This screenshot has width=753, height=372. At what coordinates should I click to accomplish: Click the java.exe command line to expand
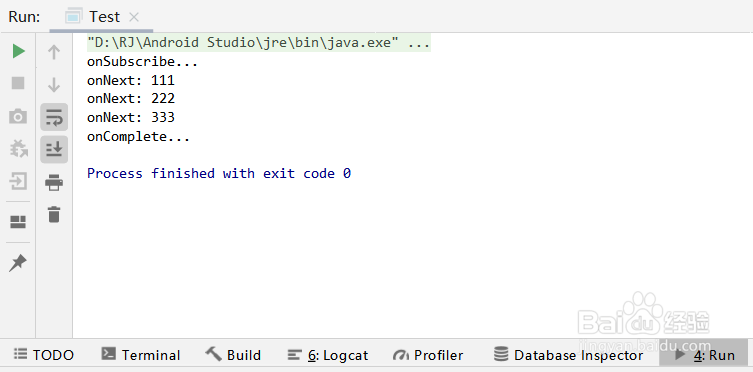coord(258,43)
